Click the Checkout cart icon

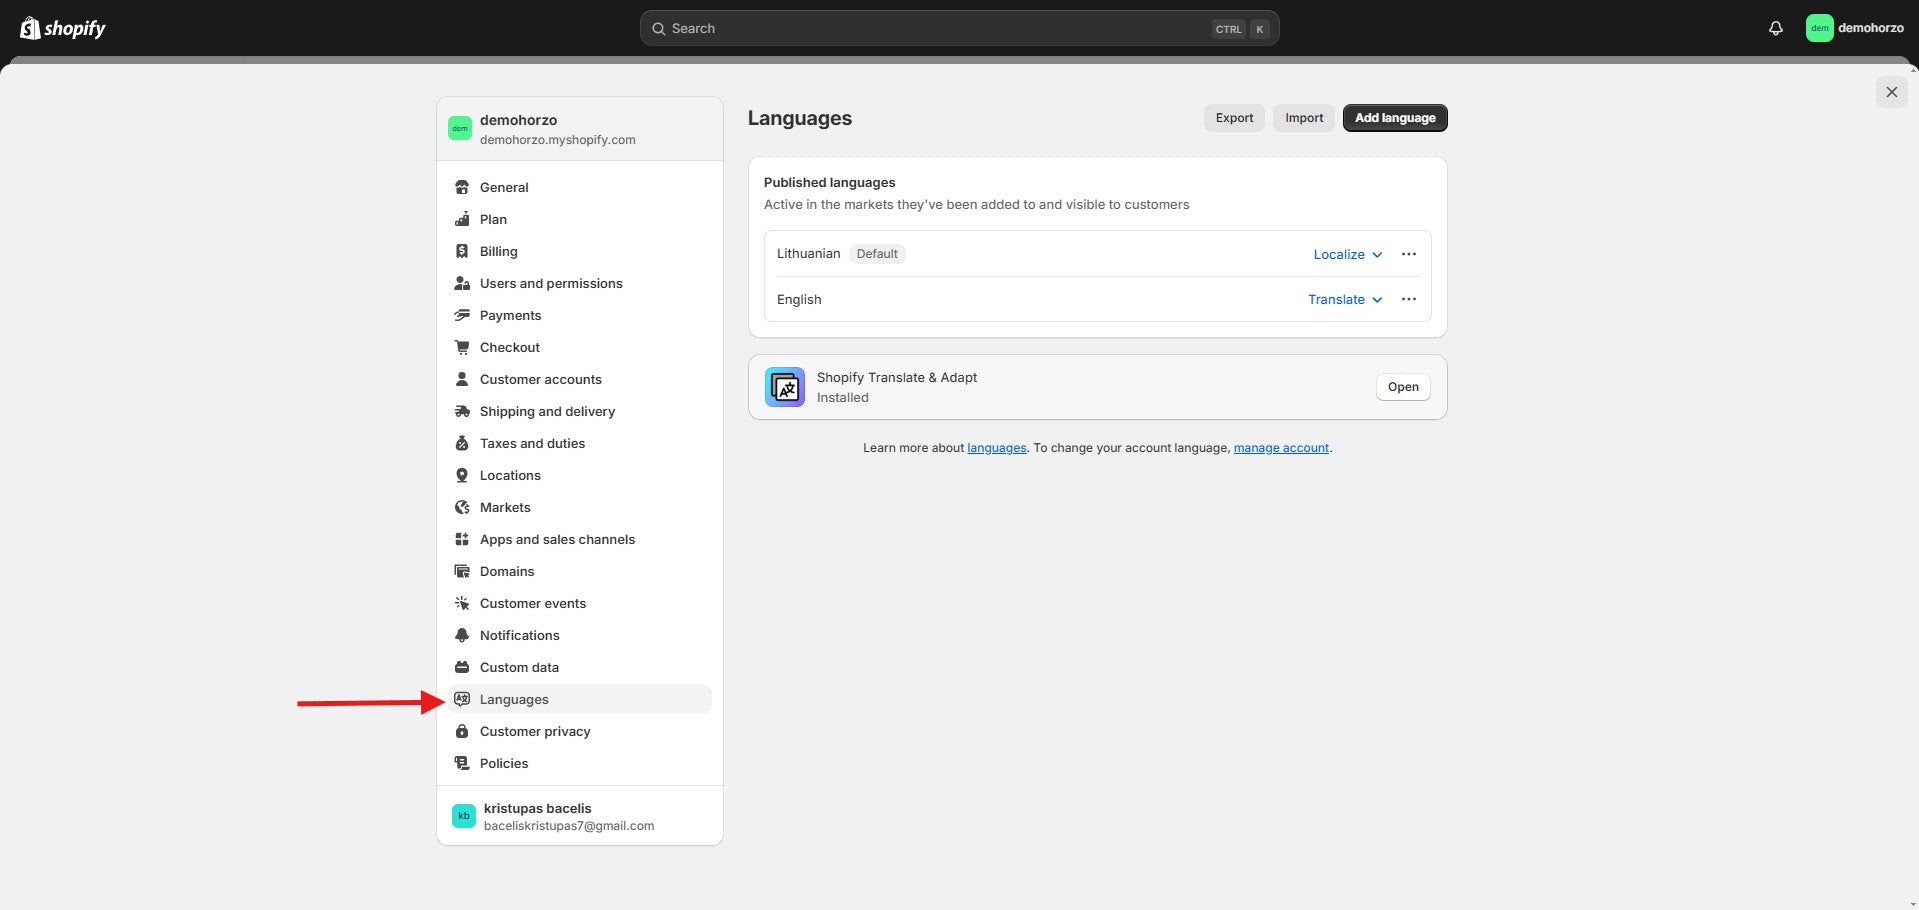[462, 347]
